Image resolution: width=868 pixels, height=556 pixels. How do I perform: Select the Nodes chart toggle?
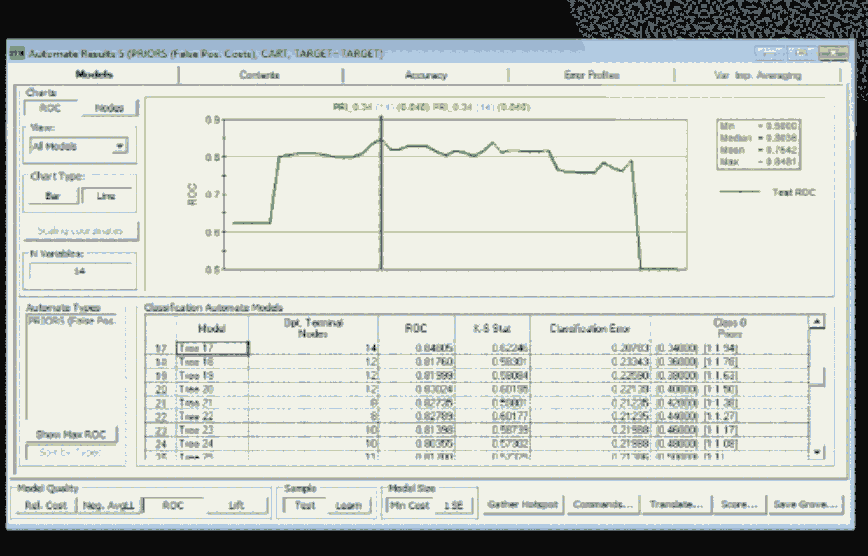(108, 108)
